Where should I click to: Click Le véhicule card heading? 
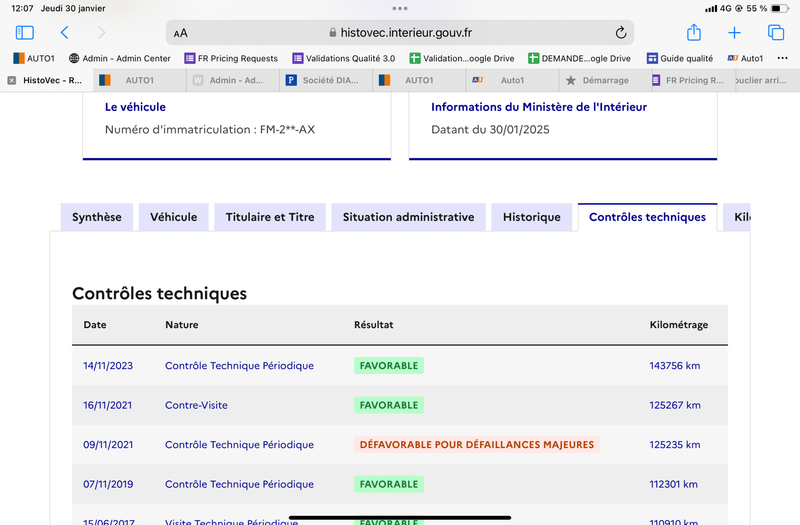135,107
